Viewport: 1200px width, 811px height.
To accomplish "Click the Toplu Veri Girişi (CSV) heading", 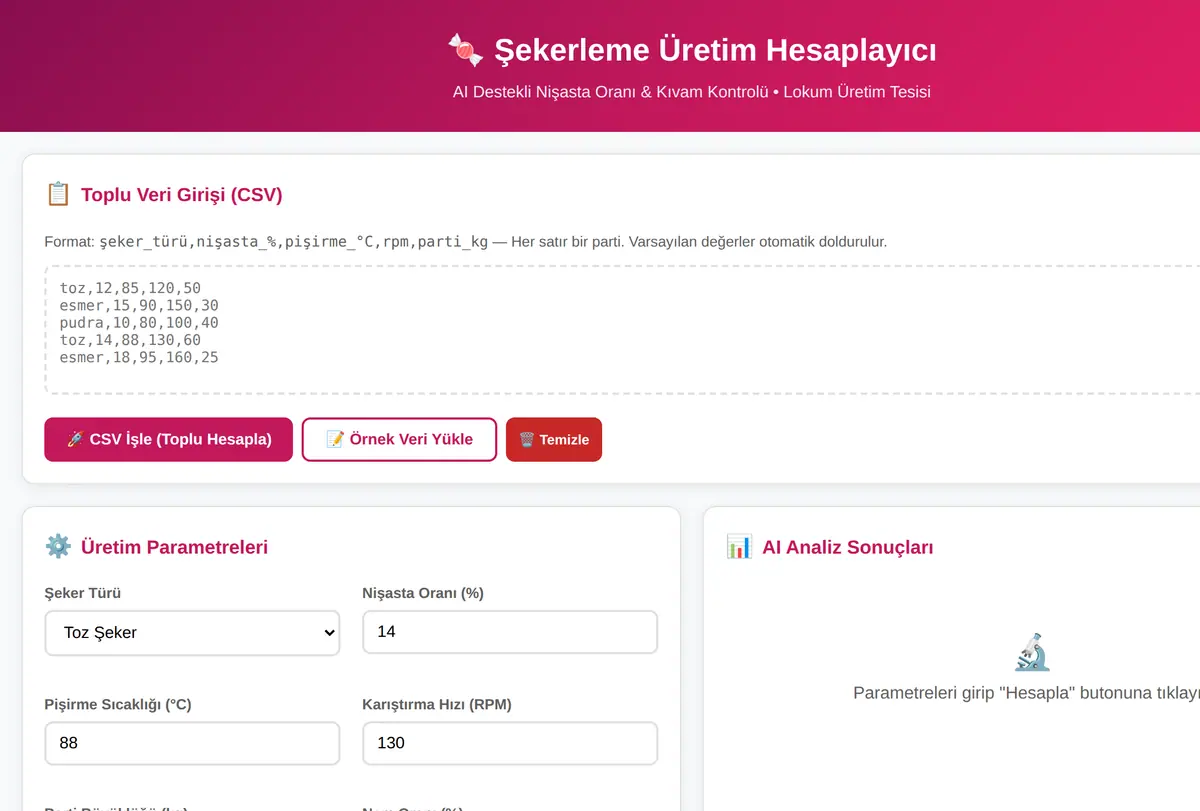I will [181, 194].
